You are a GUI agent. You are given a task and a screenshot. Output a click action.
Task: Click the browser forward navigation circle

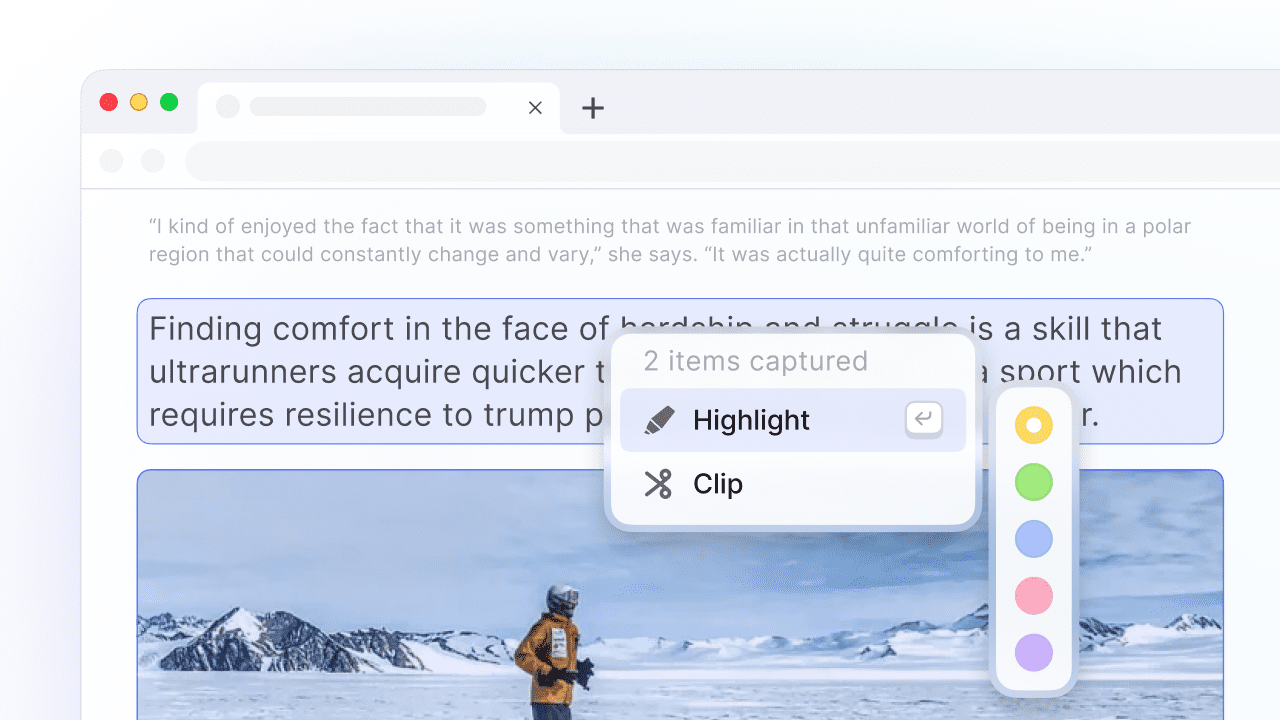(x=152, y=161)
